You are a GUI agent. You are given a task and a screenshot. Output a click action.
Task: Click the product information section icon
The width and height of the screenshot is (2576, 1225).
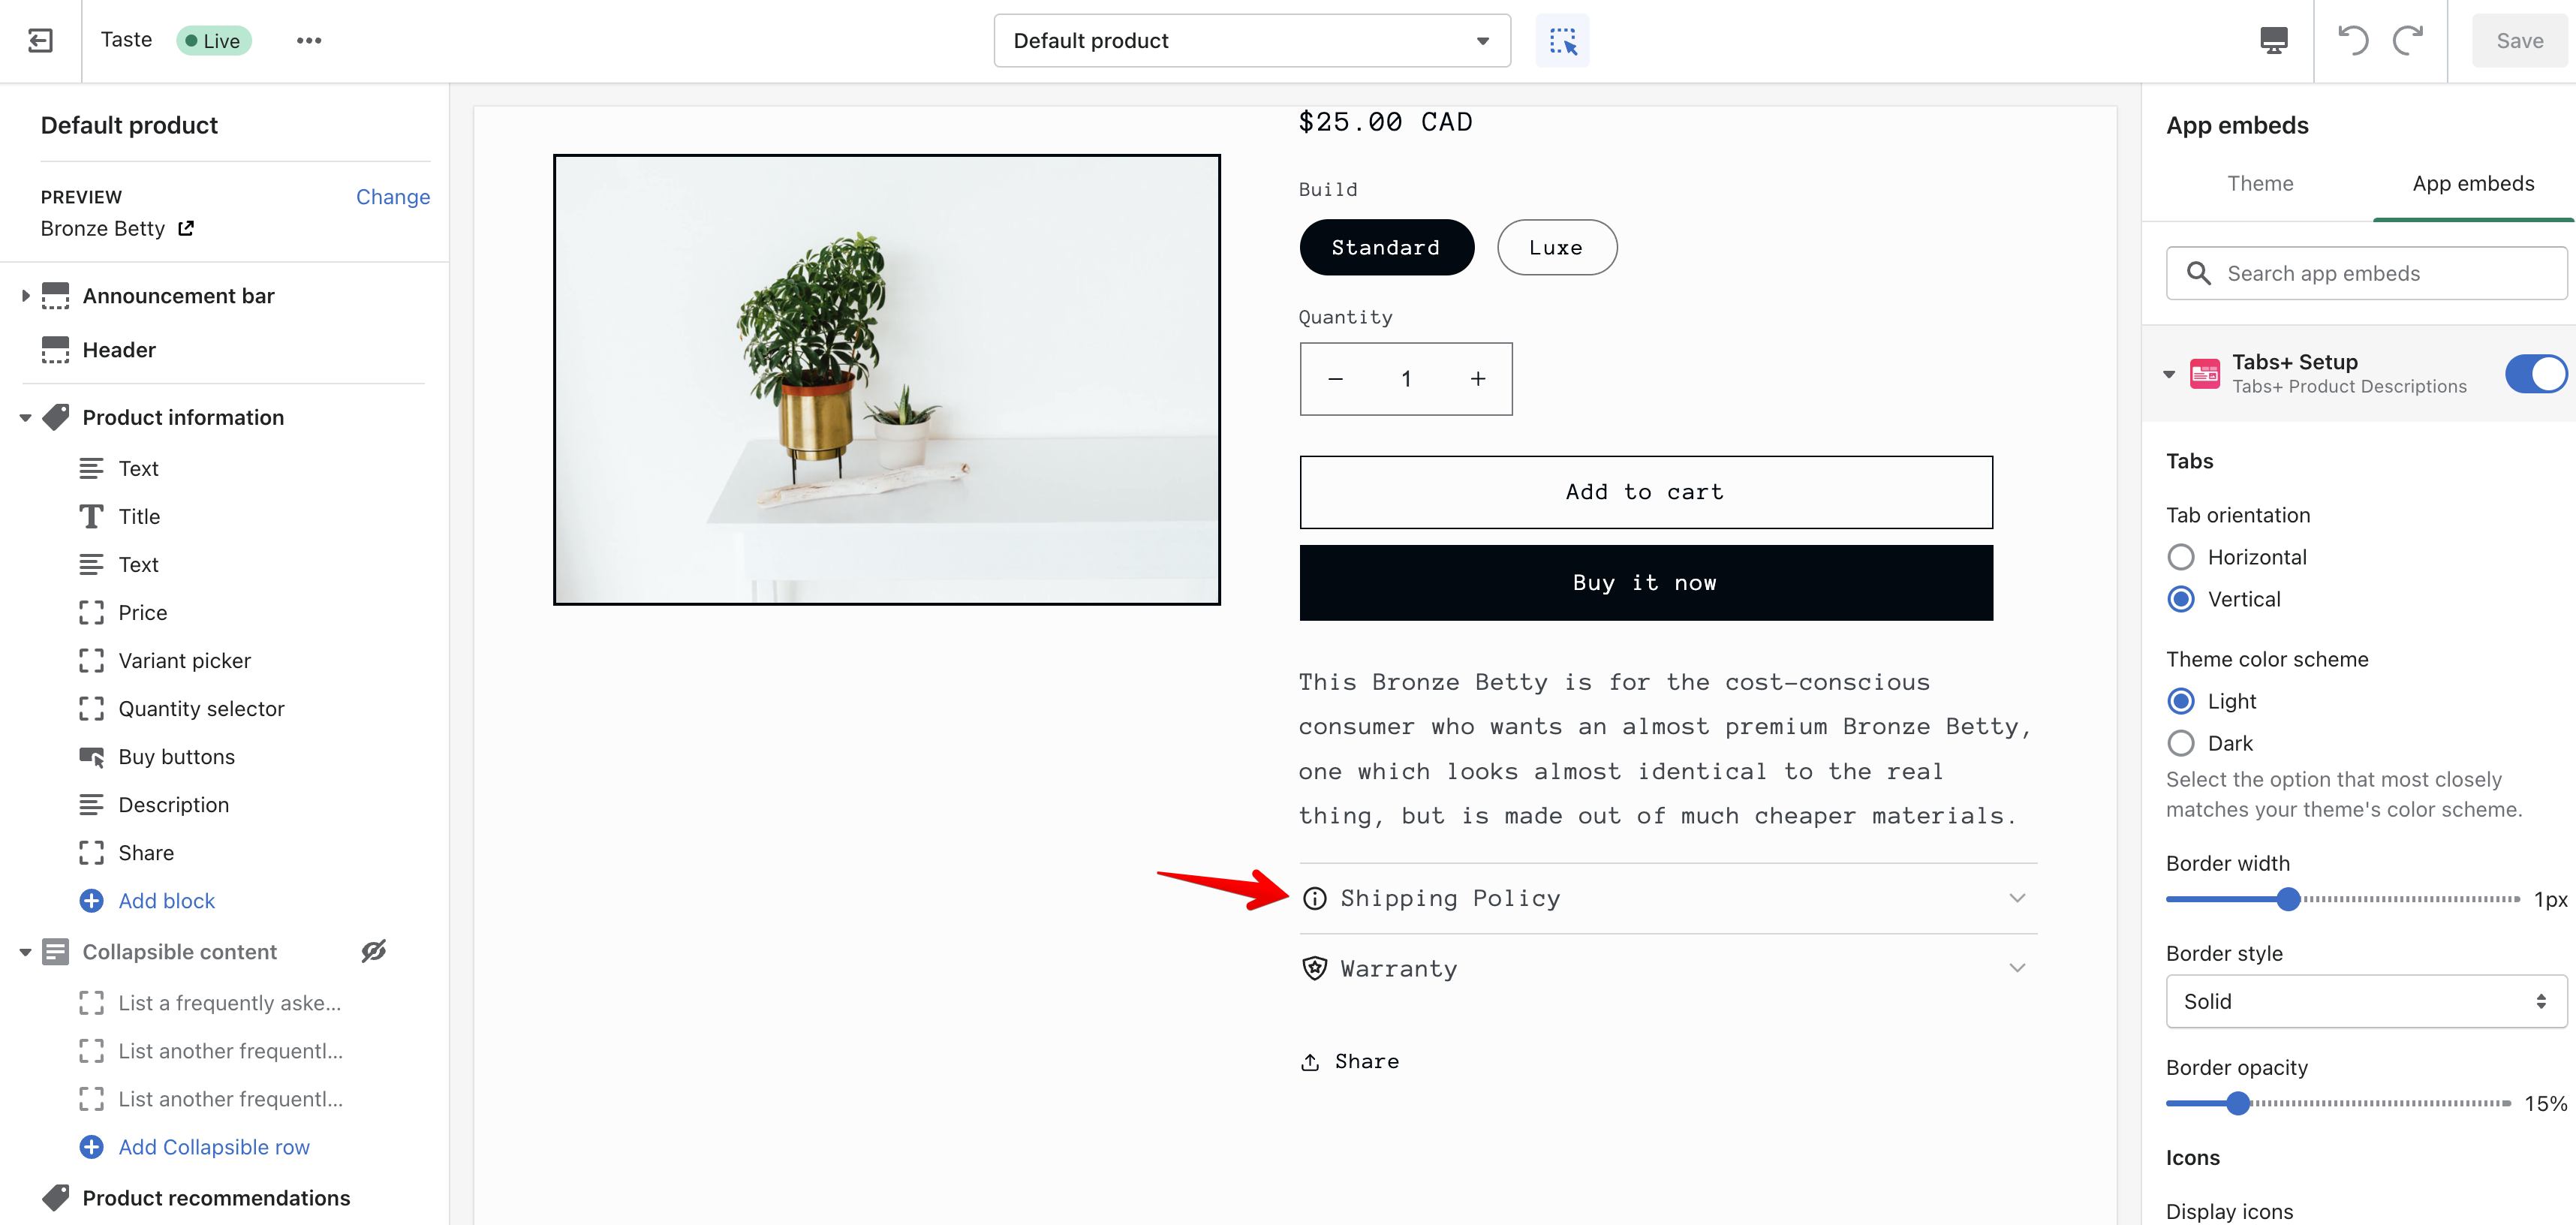pos(56,415)
